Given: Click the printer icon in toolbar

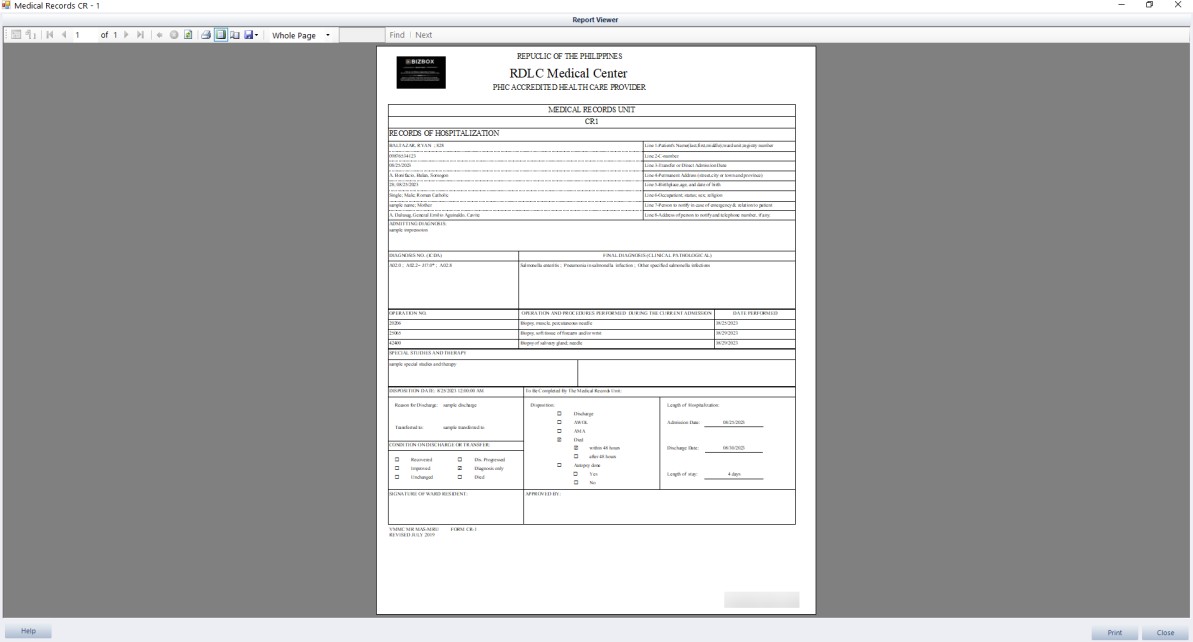Looking at the screenshot, I should click(206, 35).
